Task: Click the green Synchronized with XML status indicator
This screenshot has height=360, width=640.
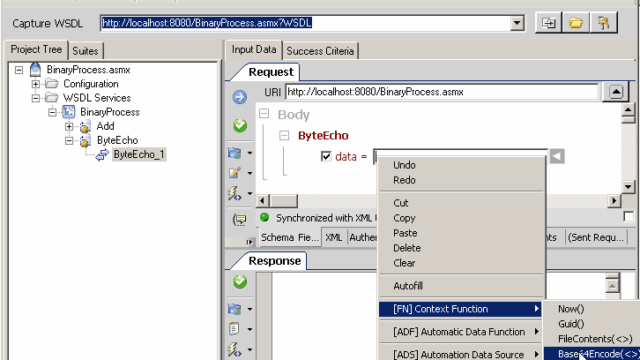Action: click(x=264, y=218)
